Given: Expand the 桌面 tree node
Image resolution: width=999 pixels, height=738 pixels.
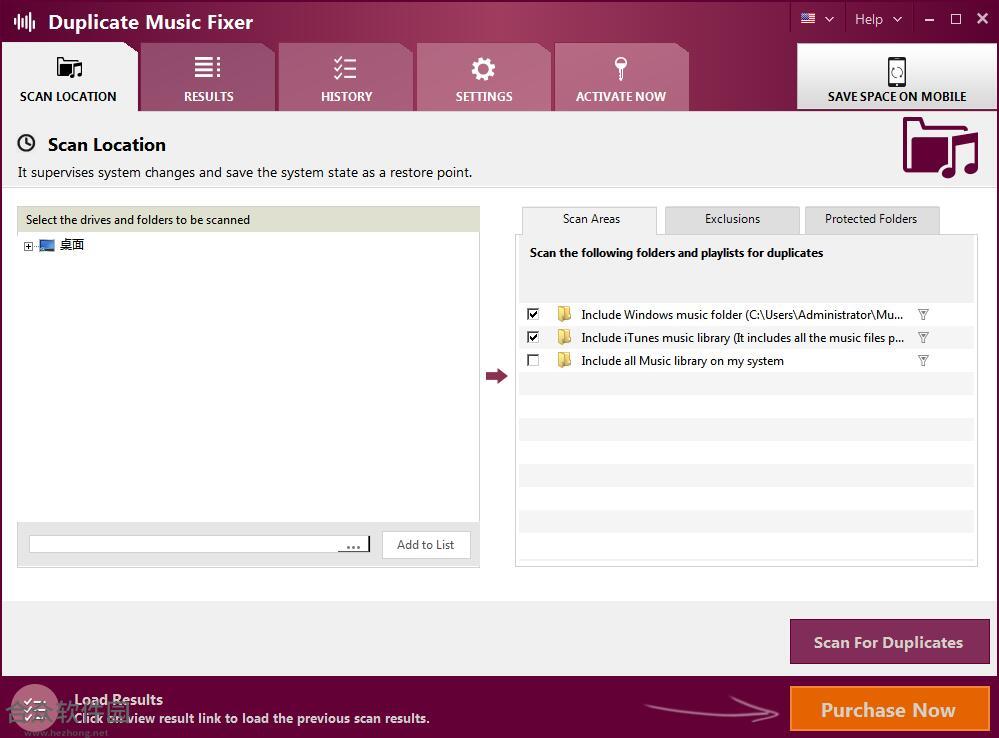Looking at the screenshot, I should [x=28, y=246].
